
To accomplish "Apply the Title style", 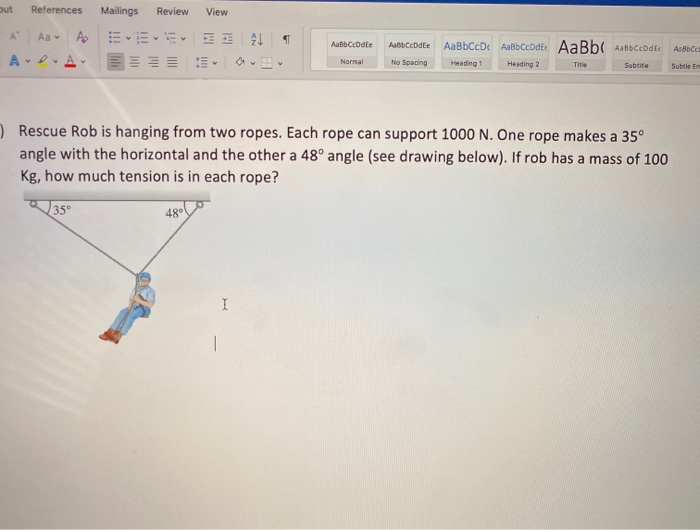I will [x=580, y=53].
